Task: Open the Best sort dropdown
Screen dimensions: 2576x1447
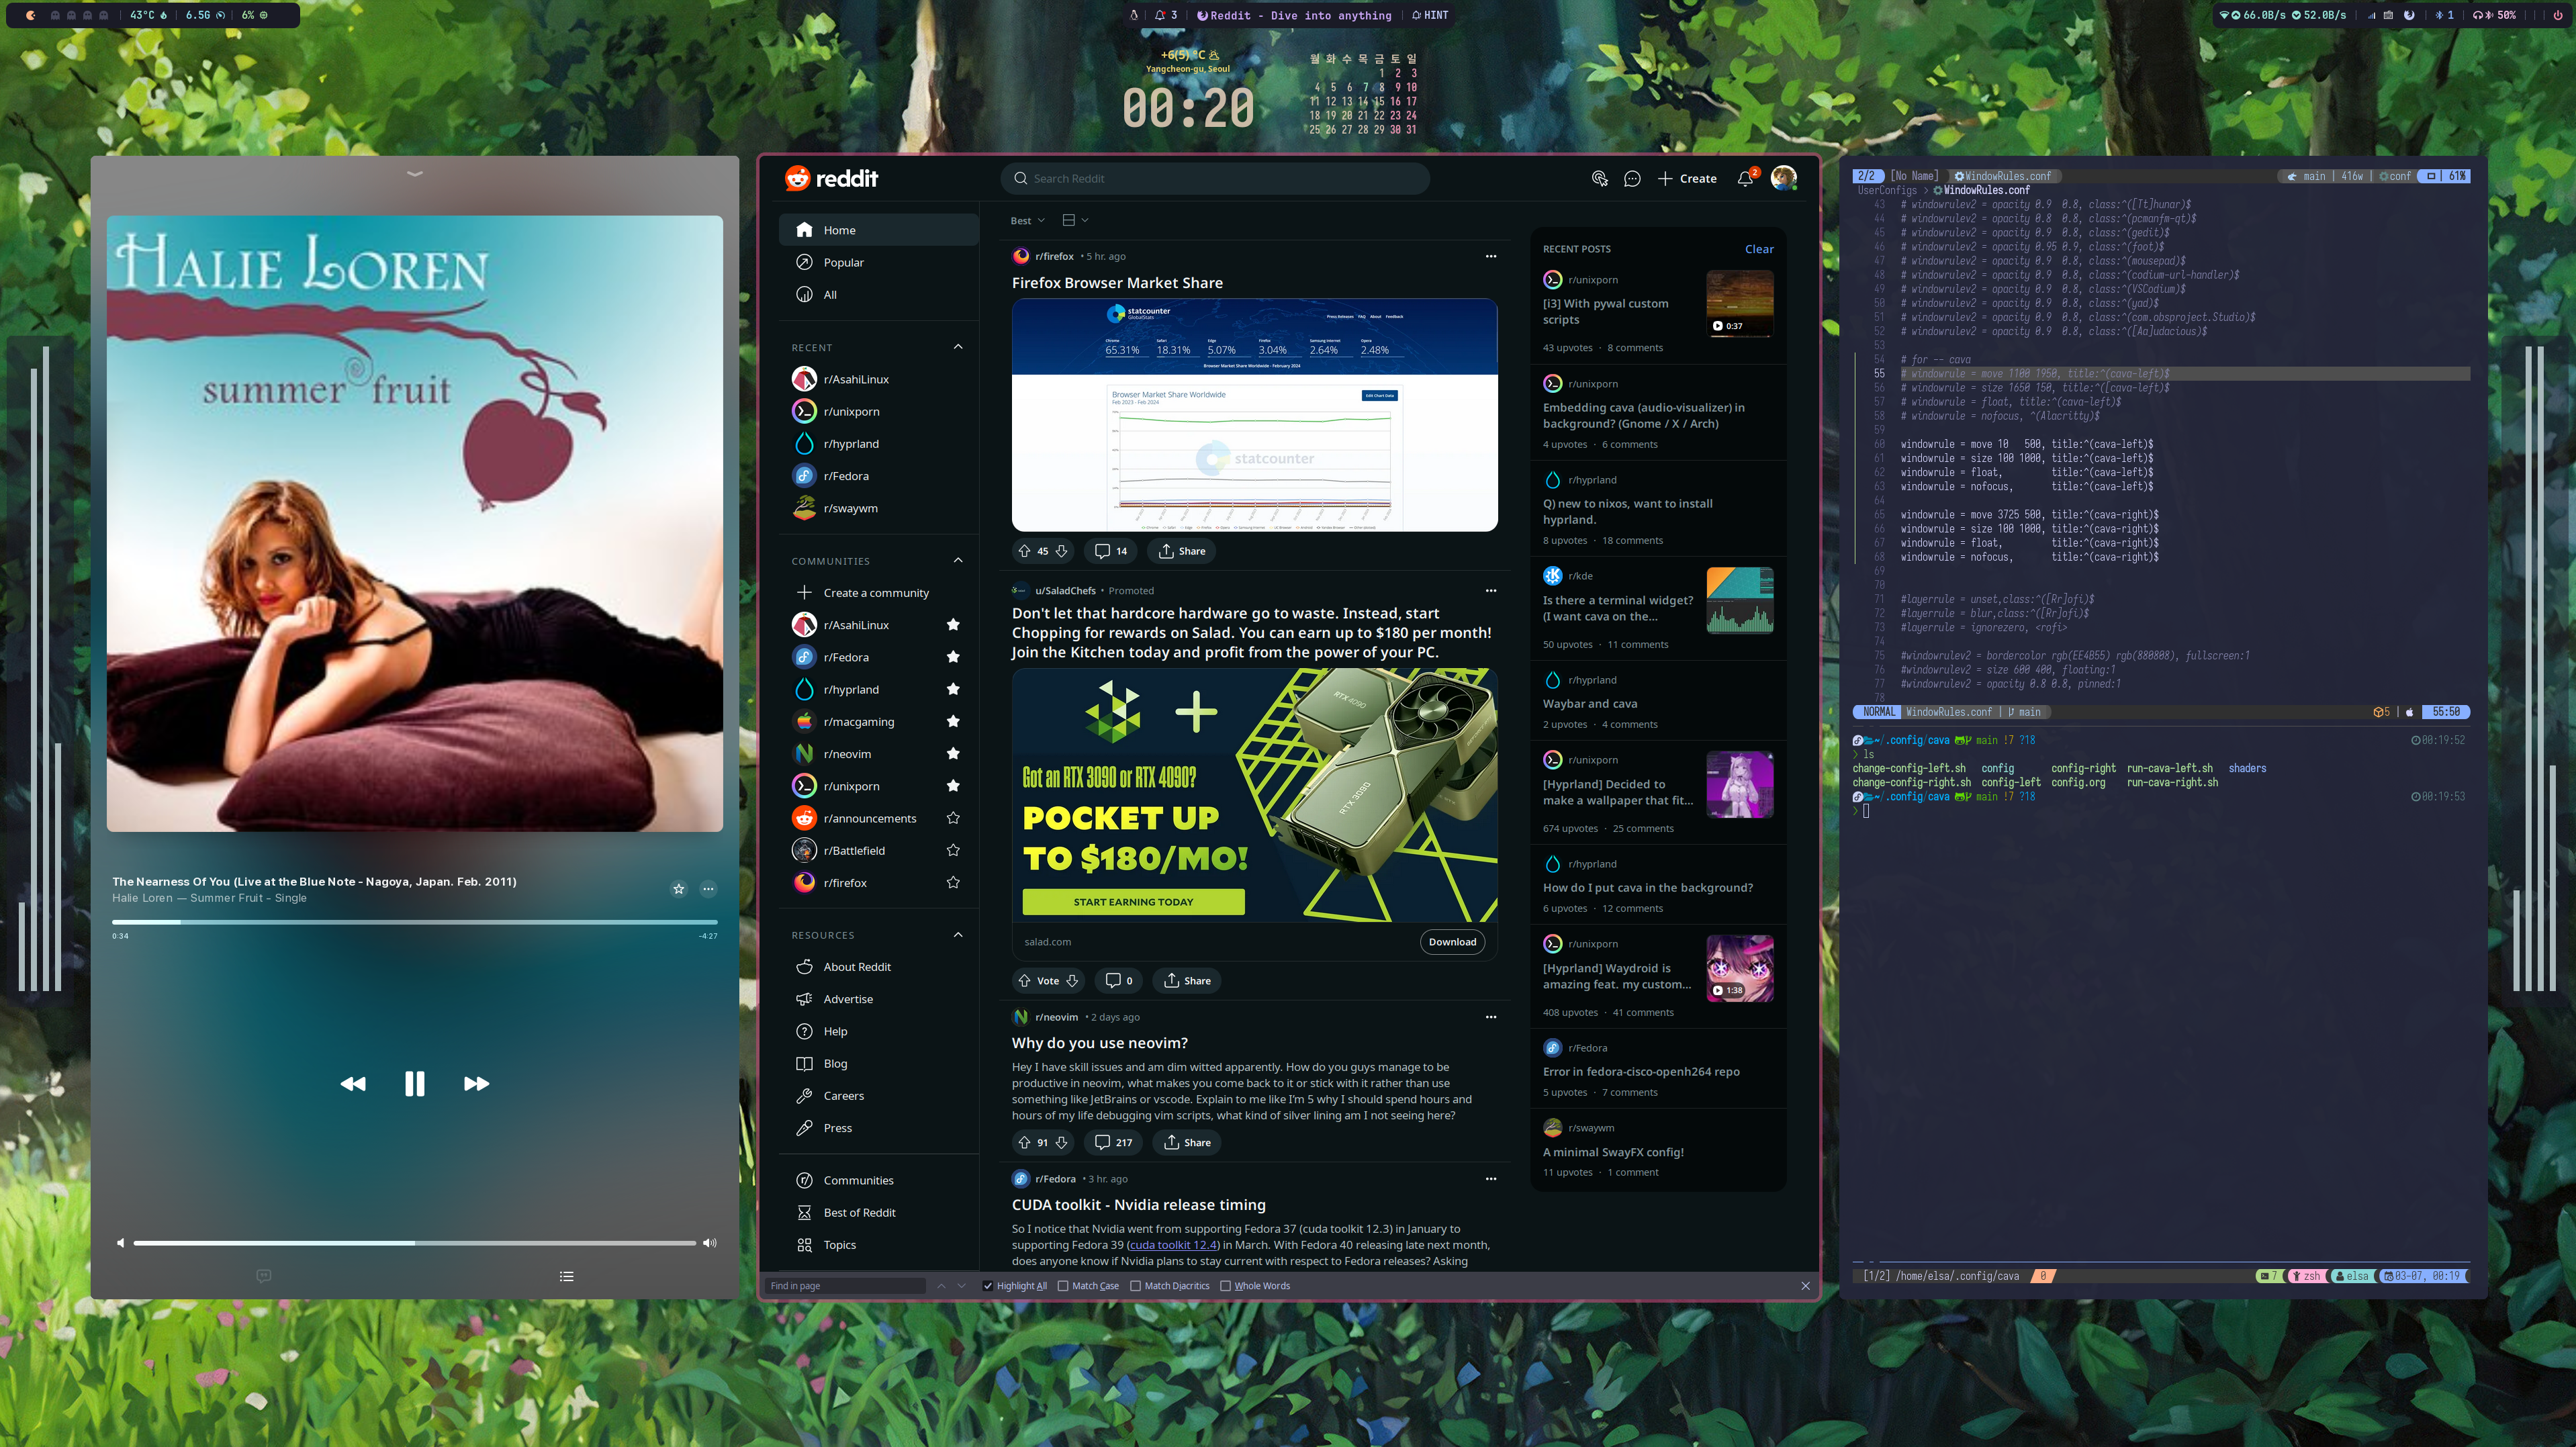Action: 1027,221
